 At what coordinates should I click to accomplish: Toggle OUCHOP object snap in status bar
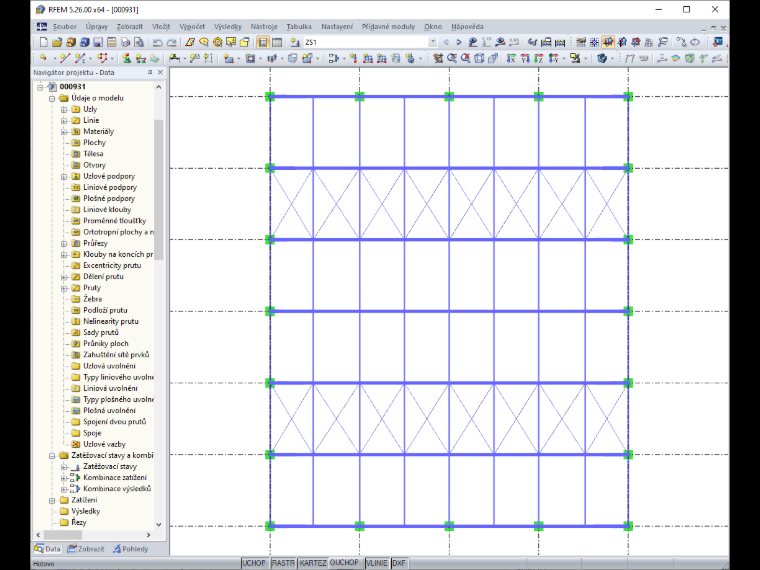click(344, 562)
